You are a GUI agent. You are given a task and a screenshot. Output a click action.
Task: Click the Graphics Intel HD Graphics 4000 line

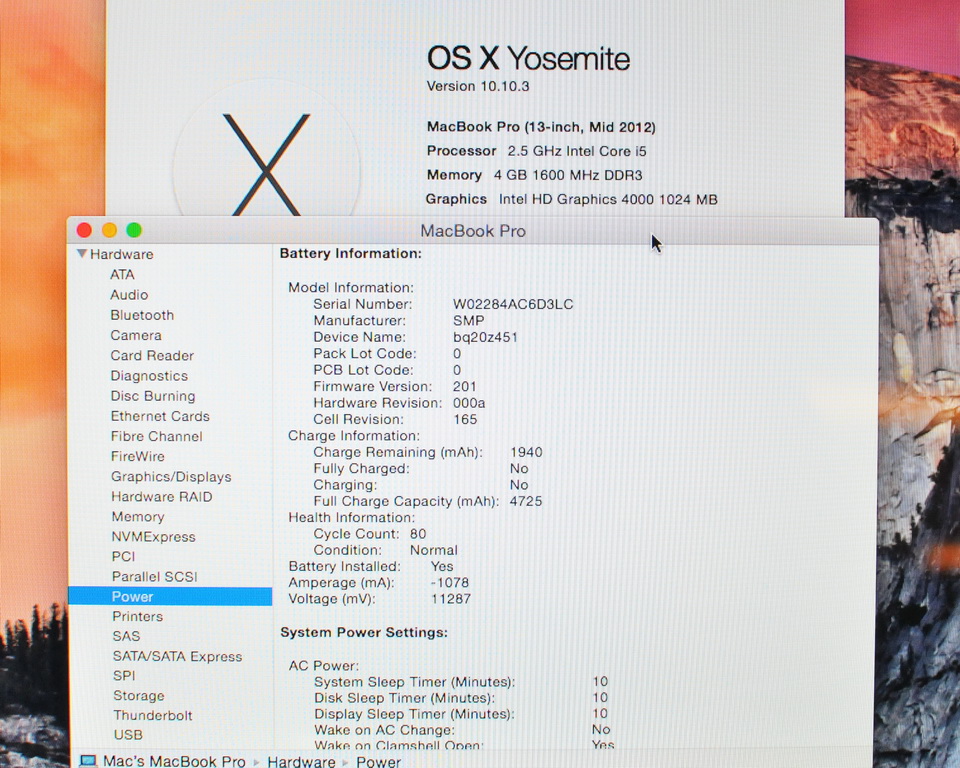pyautogui.click(x=572, y=199)
